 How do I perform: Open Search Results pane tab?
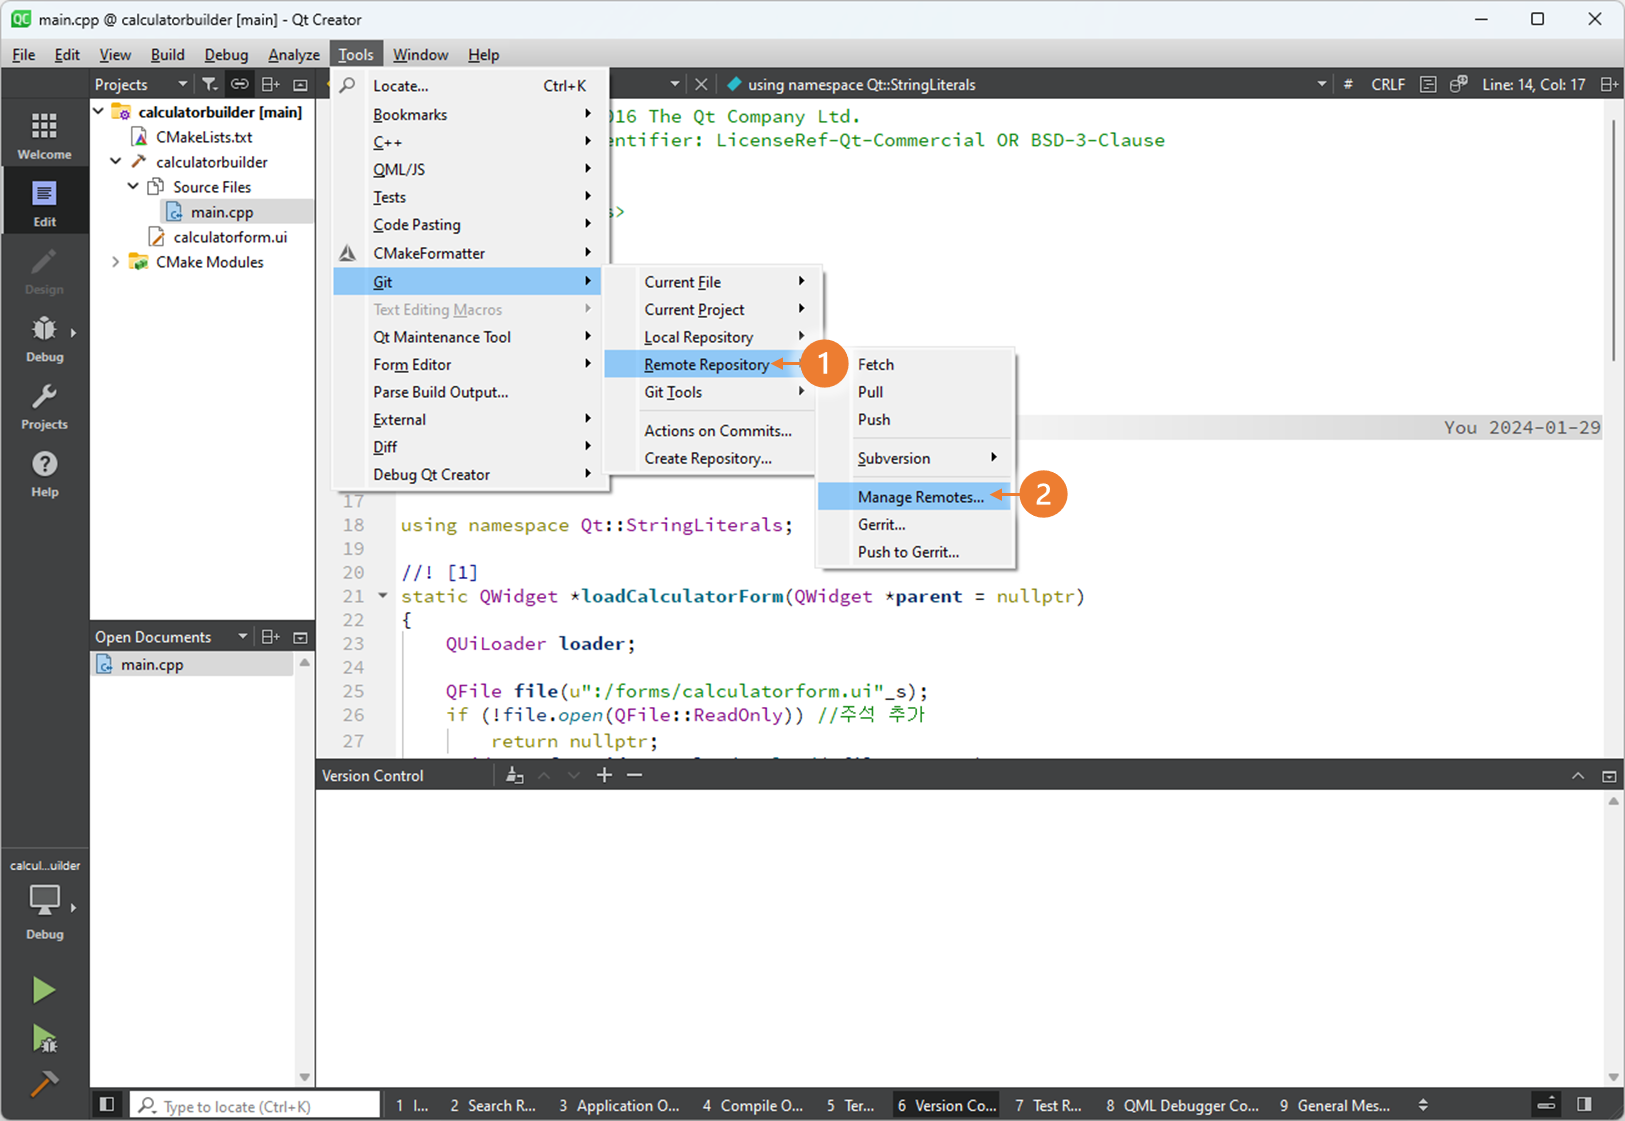coord(493,1105)
